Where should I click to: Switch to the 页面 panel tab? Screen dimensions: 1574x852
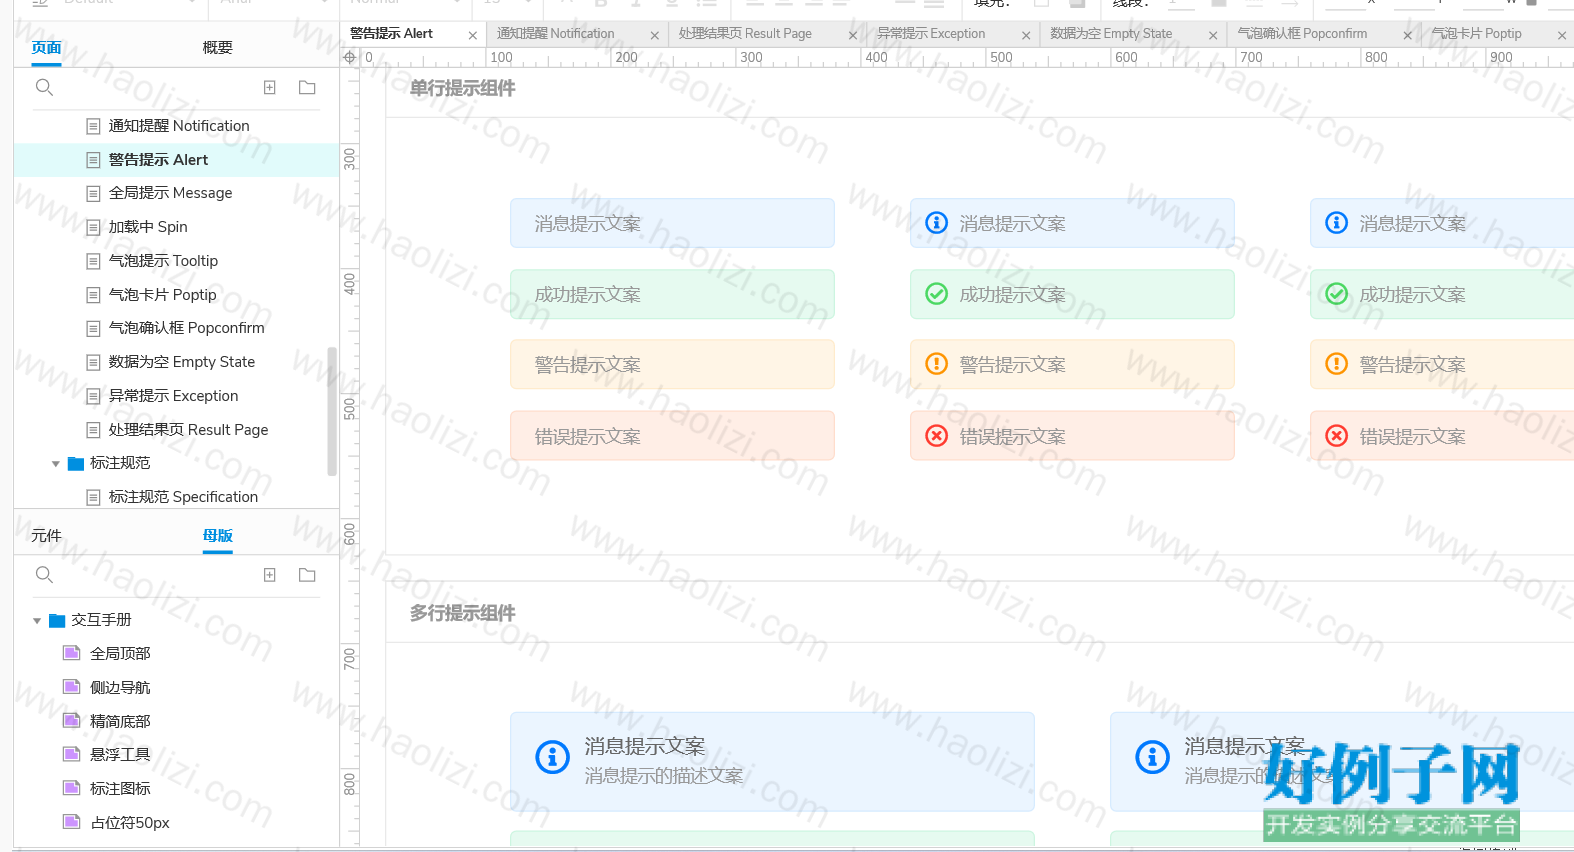(46, 47)
